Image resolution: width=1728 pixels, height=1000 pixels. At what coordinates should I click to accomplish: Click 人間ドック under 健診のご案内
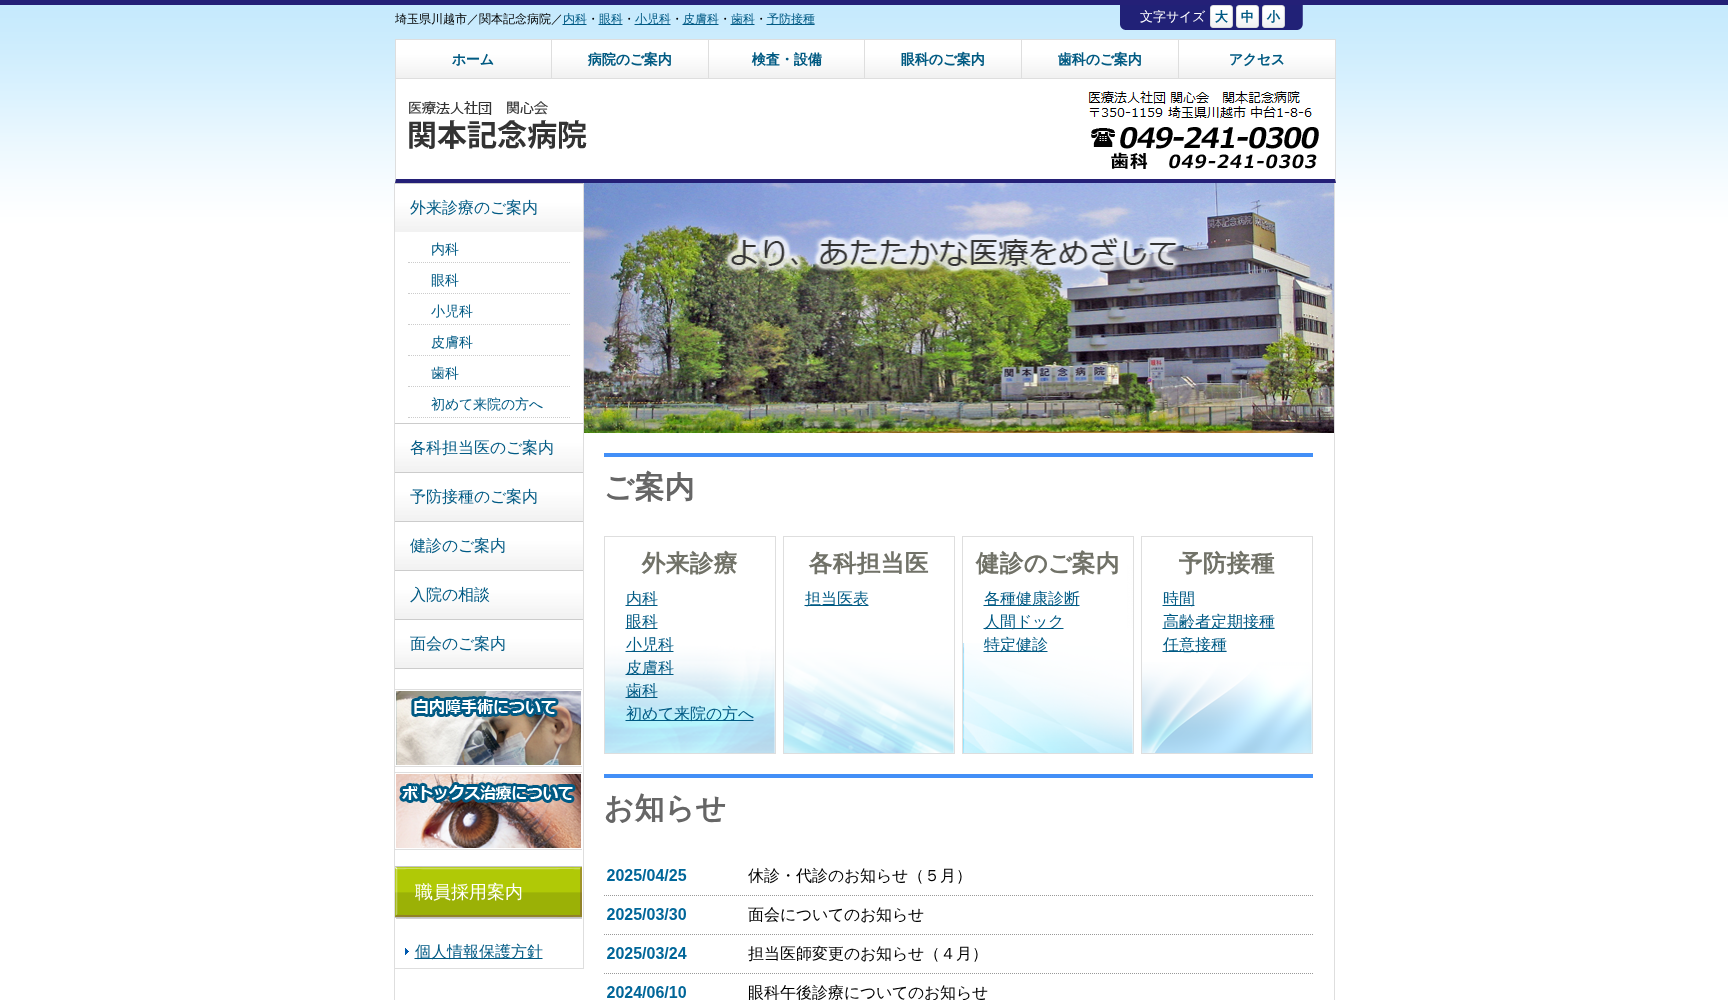(x=1022, y=621)
